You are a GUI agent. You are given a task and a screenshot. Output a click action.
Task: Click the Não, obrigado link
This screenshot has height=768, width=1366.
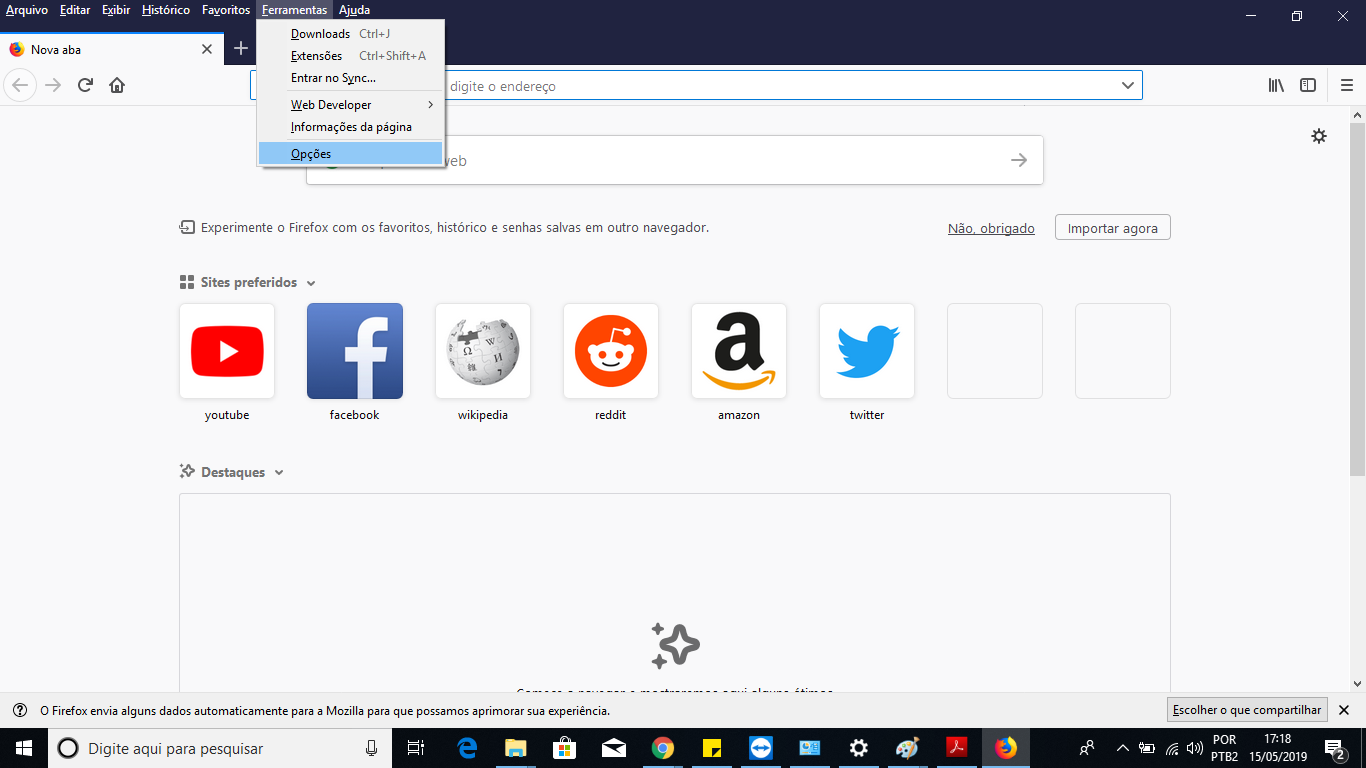tap(991, 228)
